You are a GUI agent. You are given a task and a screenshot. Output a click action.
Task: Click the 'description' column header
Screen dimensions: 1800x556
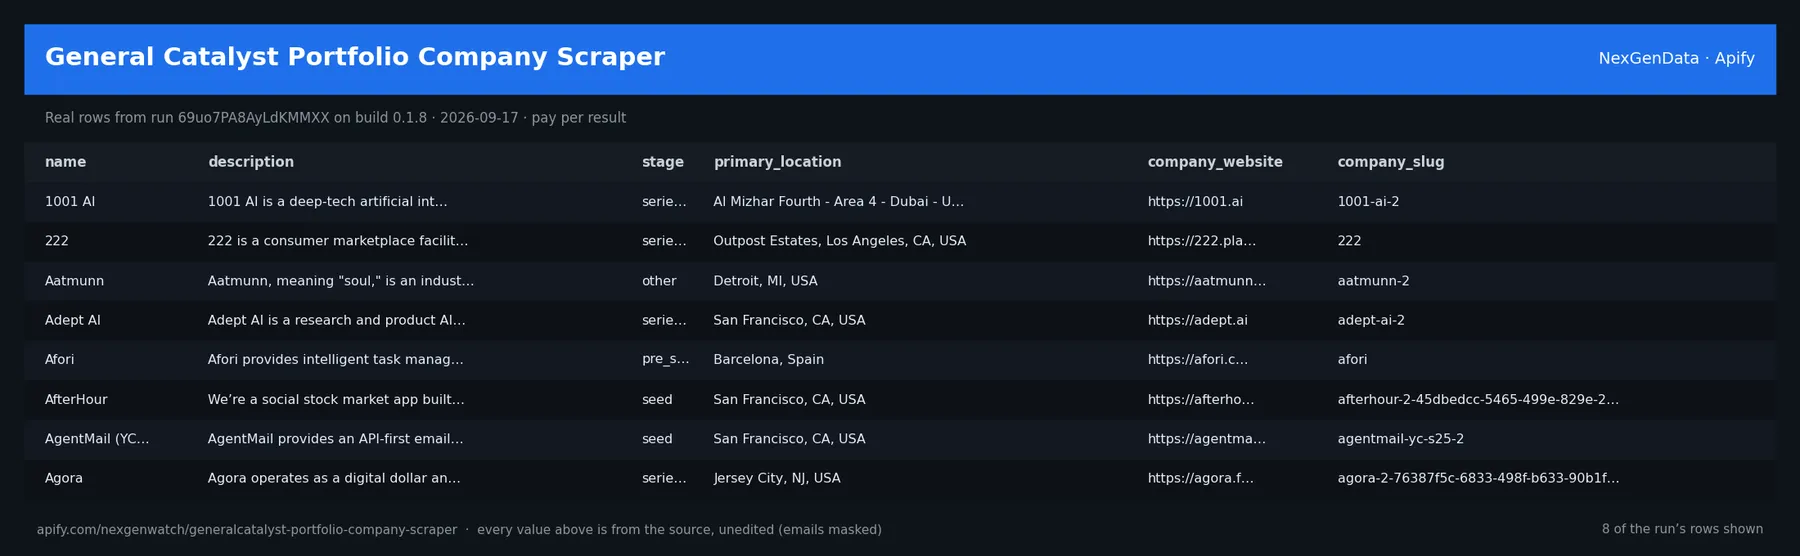251,162
